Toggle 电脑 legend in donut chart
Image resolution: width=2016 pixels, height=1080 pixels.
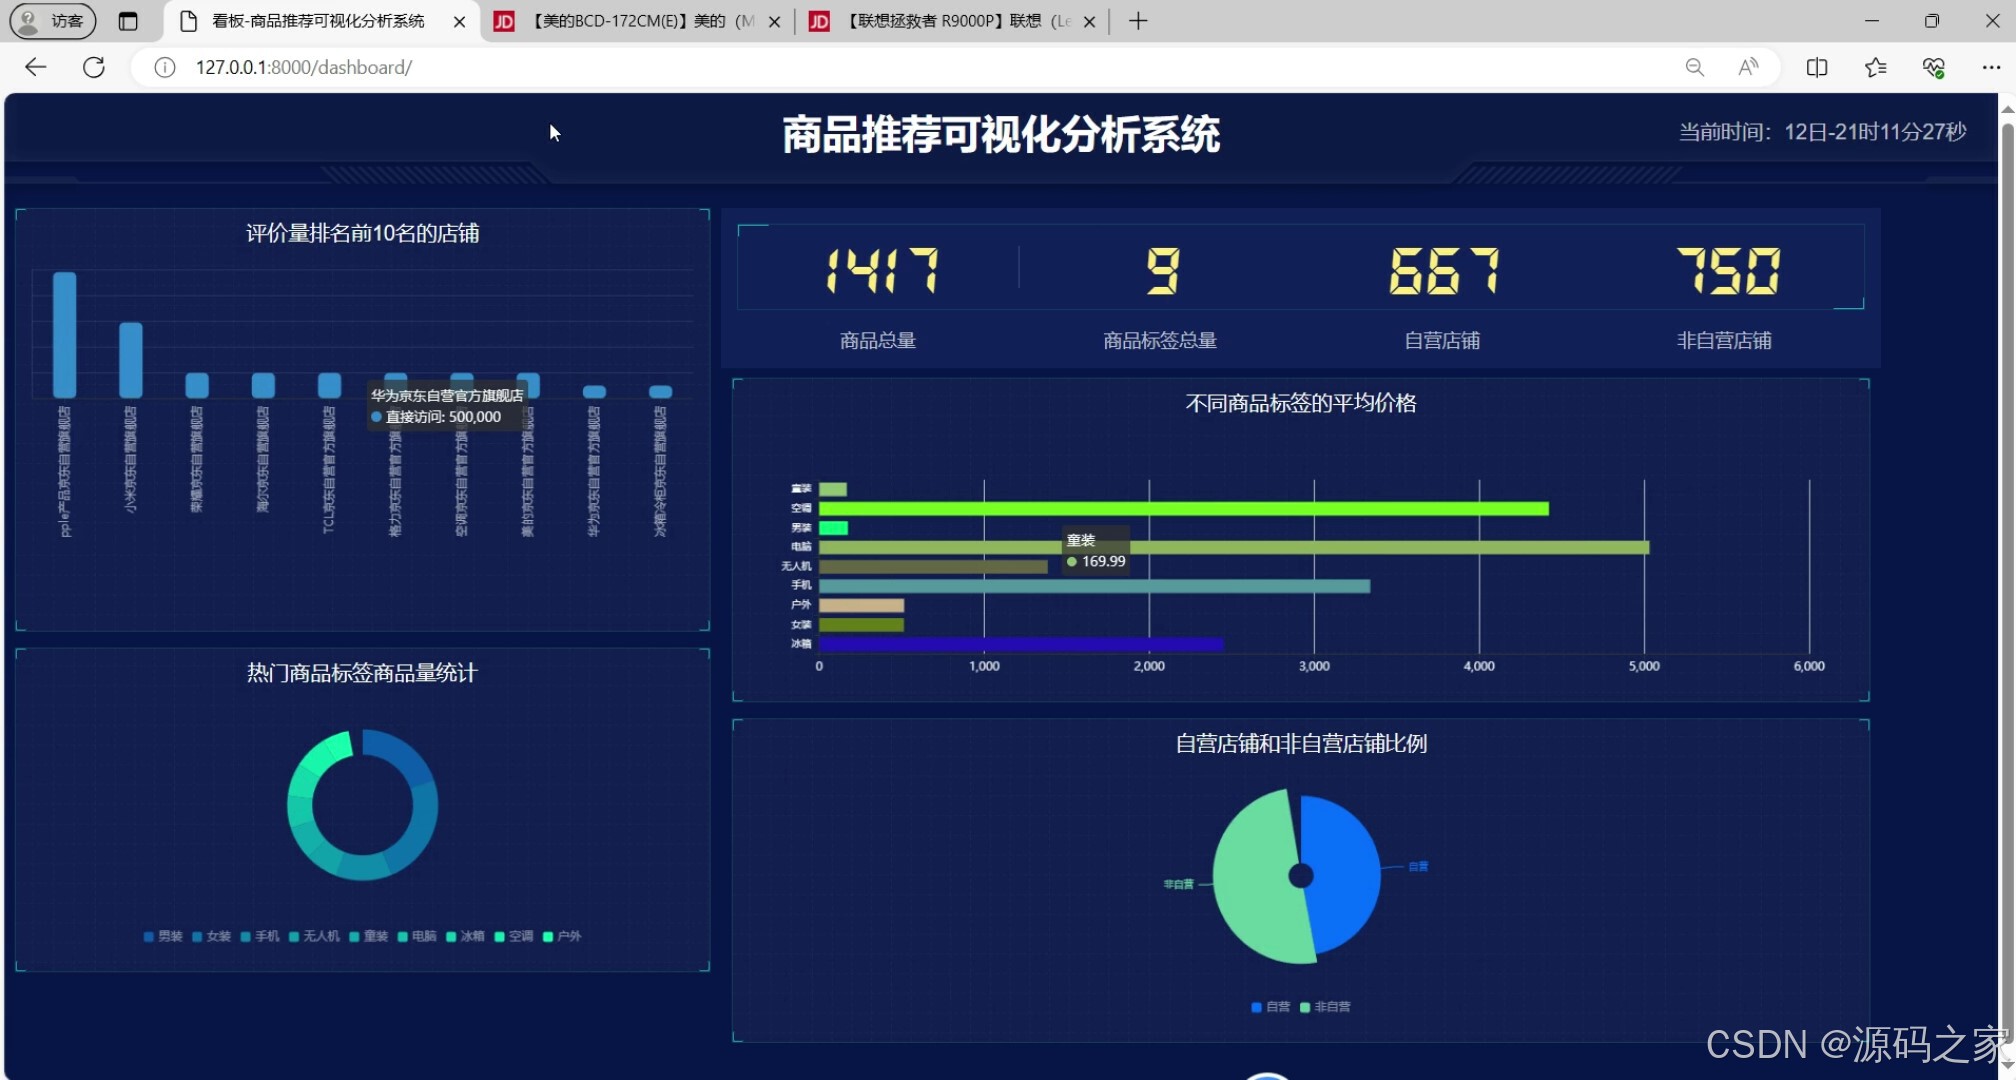pyautogui.click(x=417, y=936)
